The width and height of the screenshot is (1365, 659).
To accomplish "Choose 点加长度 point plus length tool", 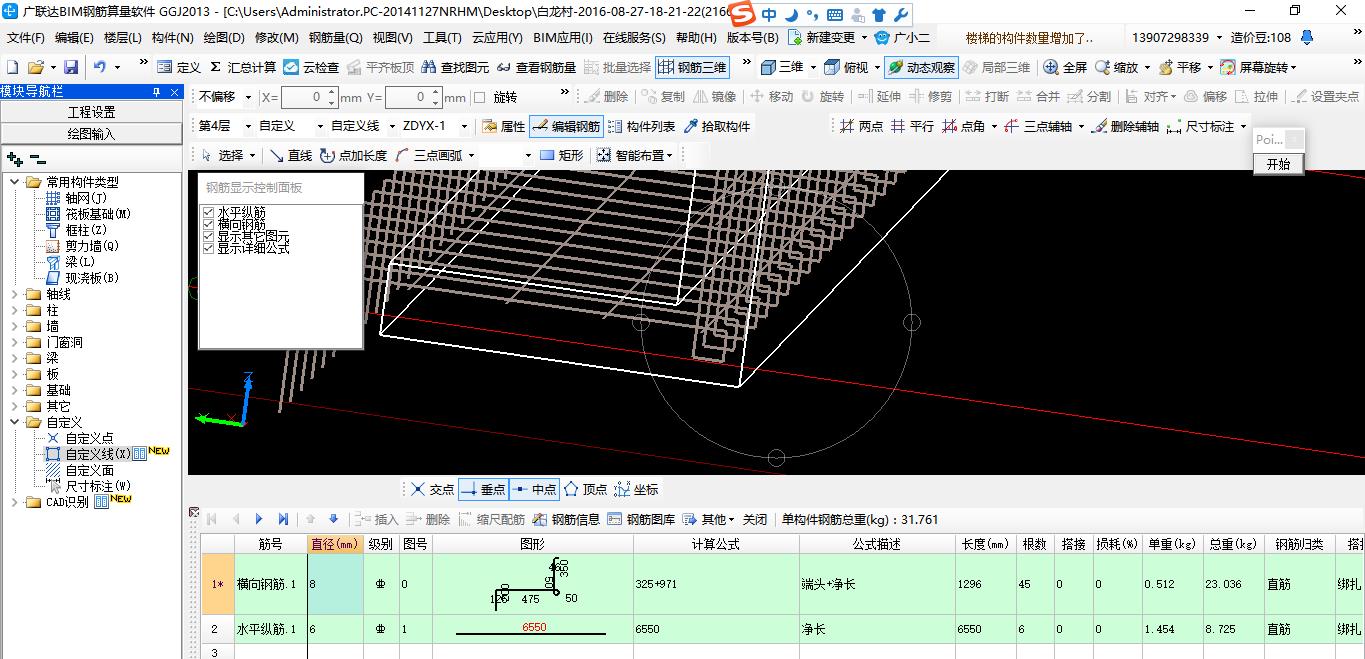I will point(353,155).
